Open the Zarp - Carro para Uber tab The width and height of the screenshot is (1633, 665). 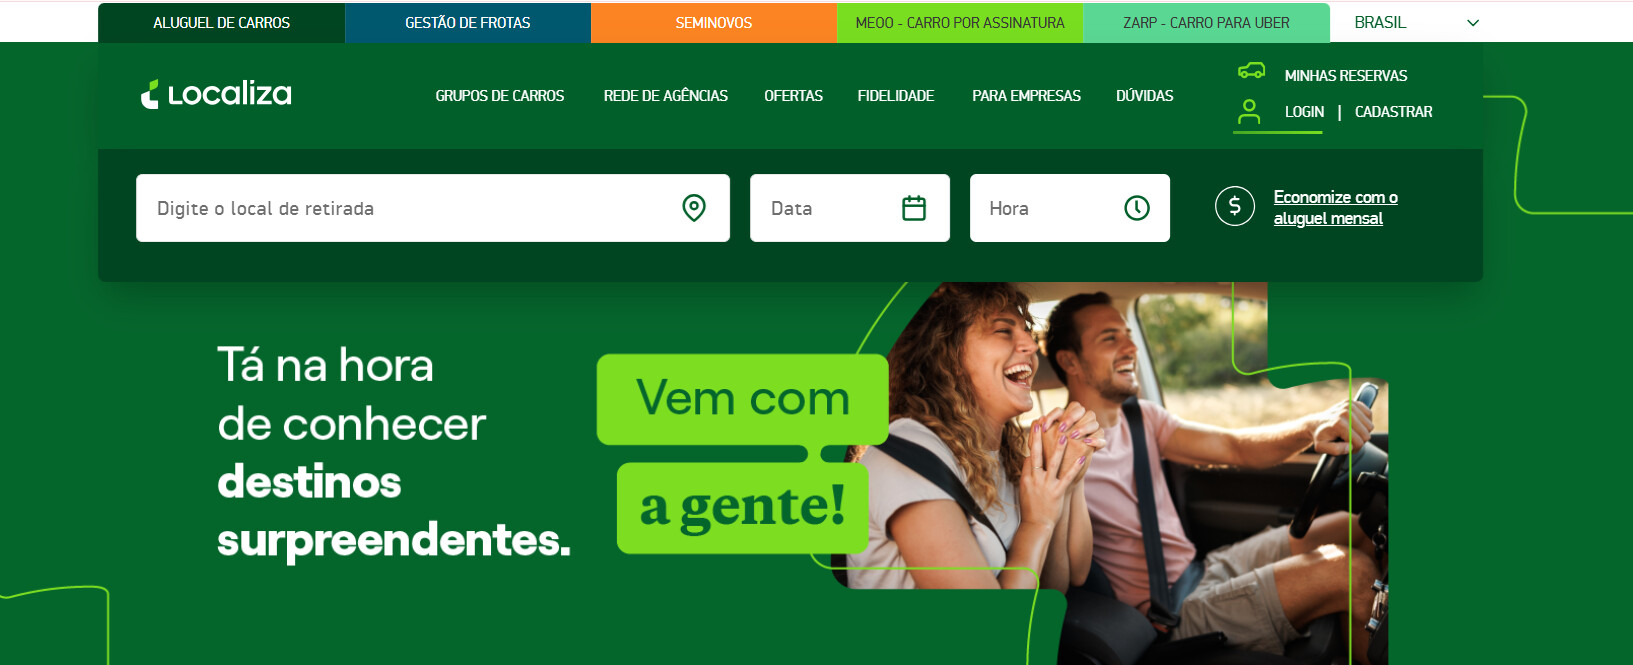pos(1206,23)
